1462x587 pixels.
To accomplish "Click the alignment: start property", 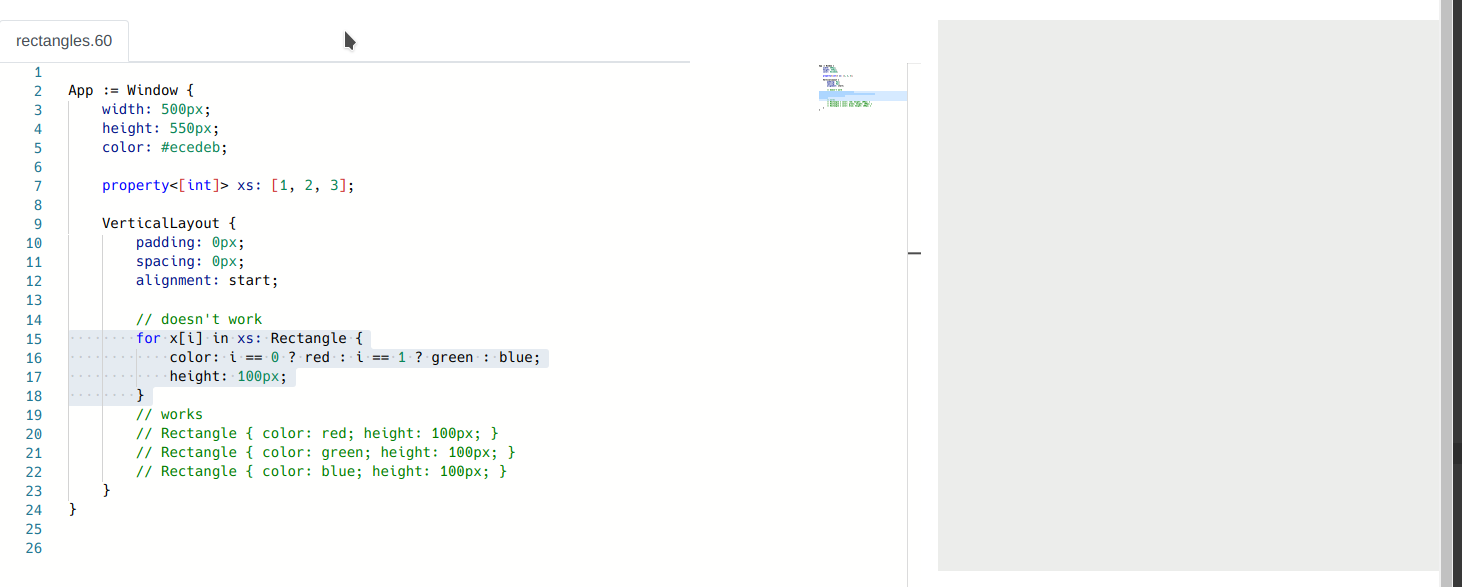I will pyautogui.click(x=206, y=280).
